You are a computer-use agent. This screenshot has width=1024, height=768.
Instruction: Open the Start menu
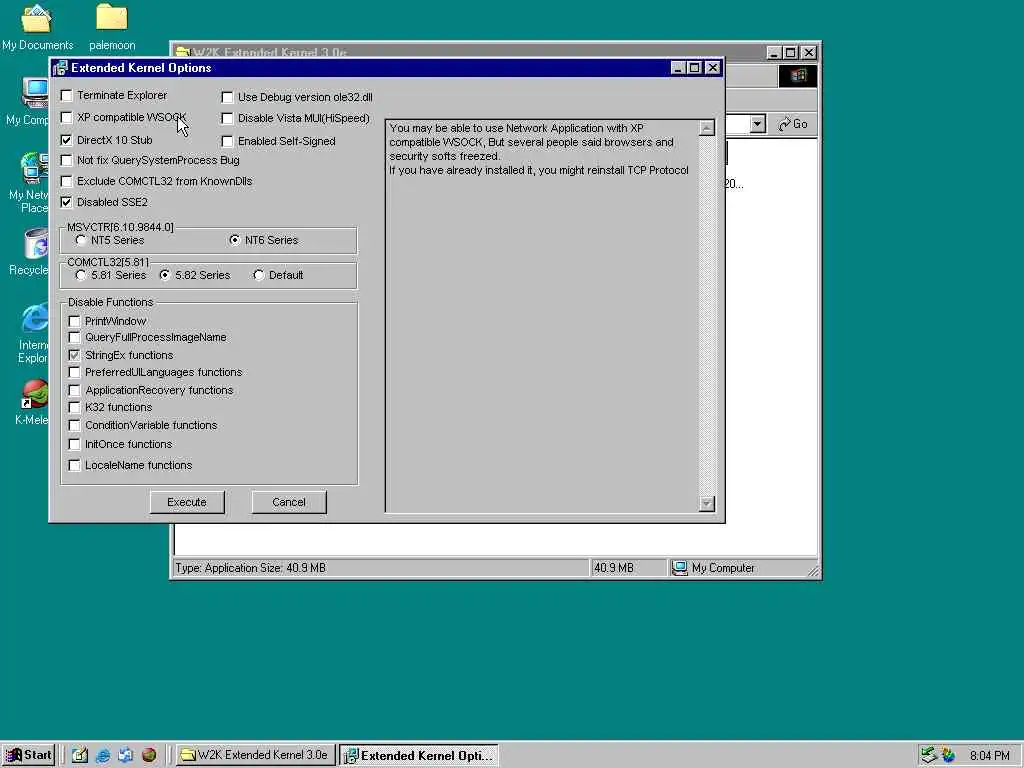pyautogui.click(x=27, y=755)
